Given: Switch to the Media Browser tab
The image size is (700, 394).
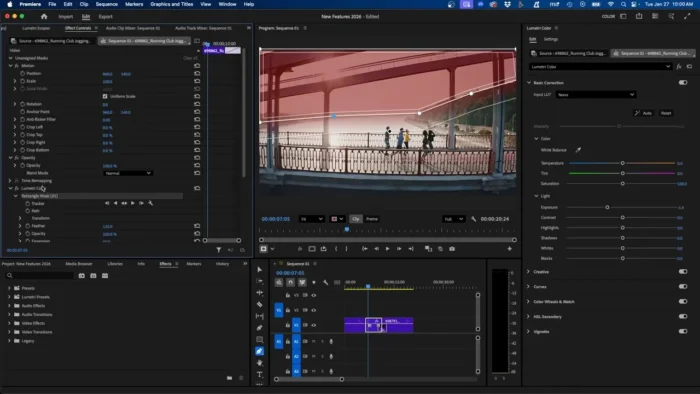Looking at the screenshot, I should pyautogui.click(x=79, y=264).
